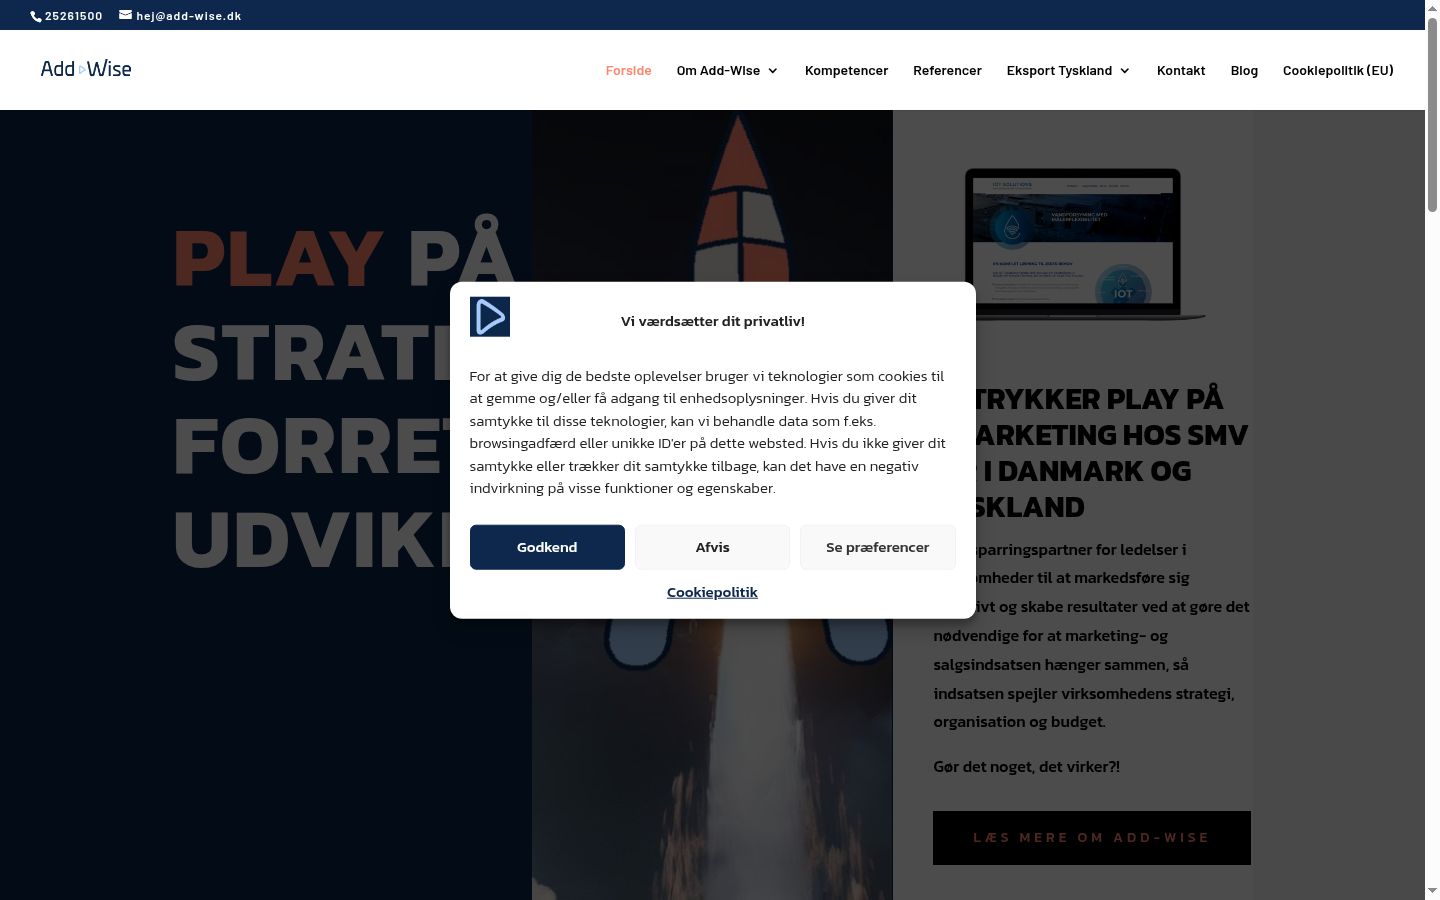Image resolution: width=1440 pixels, height=900 pixels.
Task: Expand the Eksport Tyskland submenu chevron
Action: 1124,71
